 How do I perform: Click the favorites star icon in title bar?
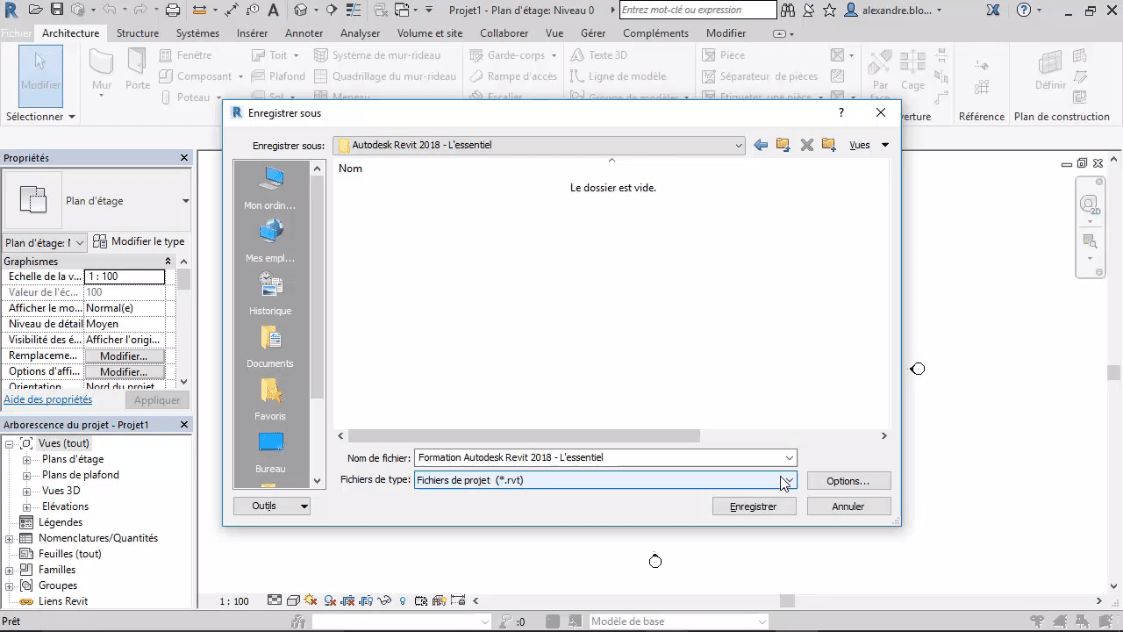coord(829,10)
